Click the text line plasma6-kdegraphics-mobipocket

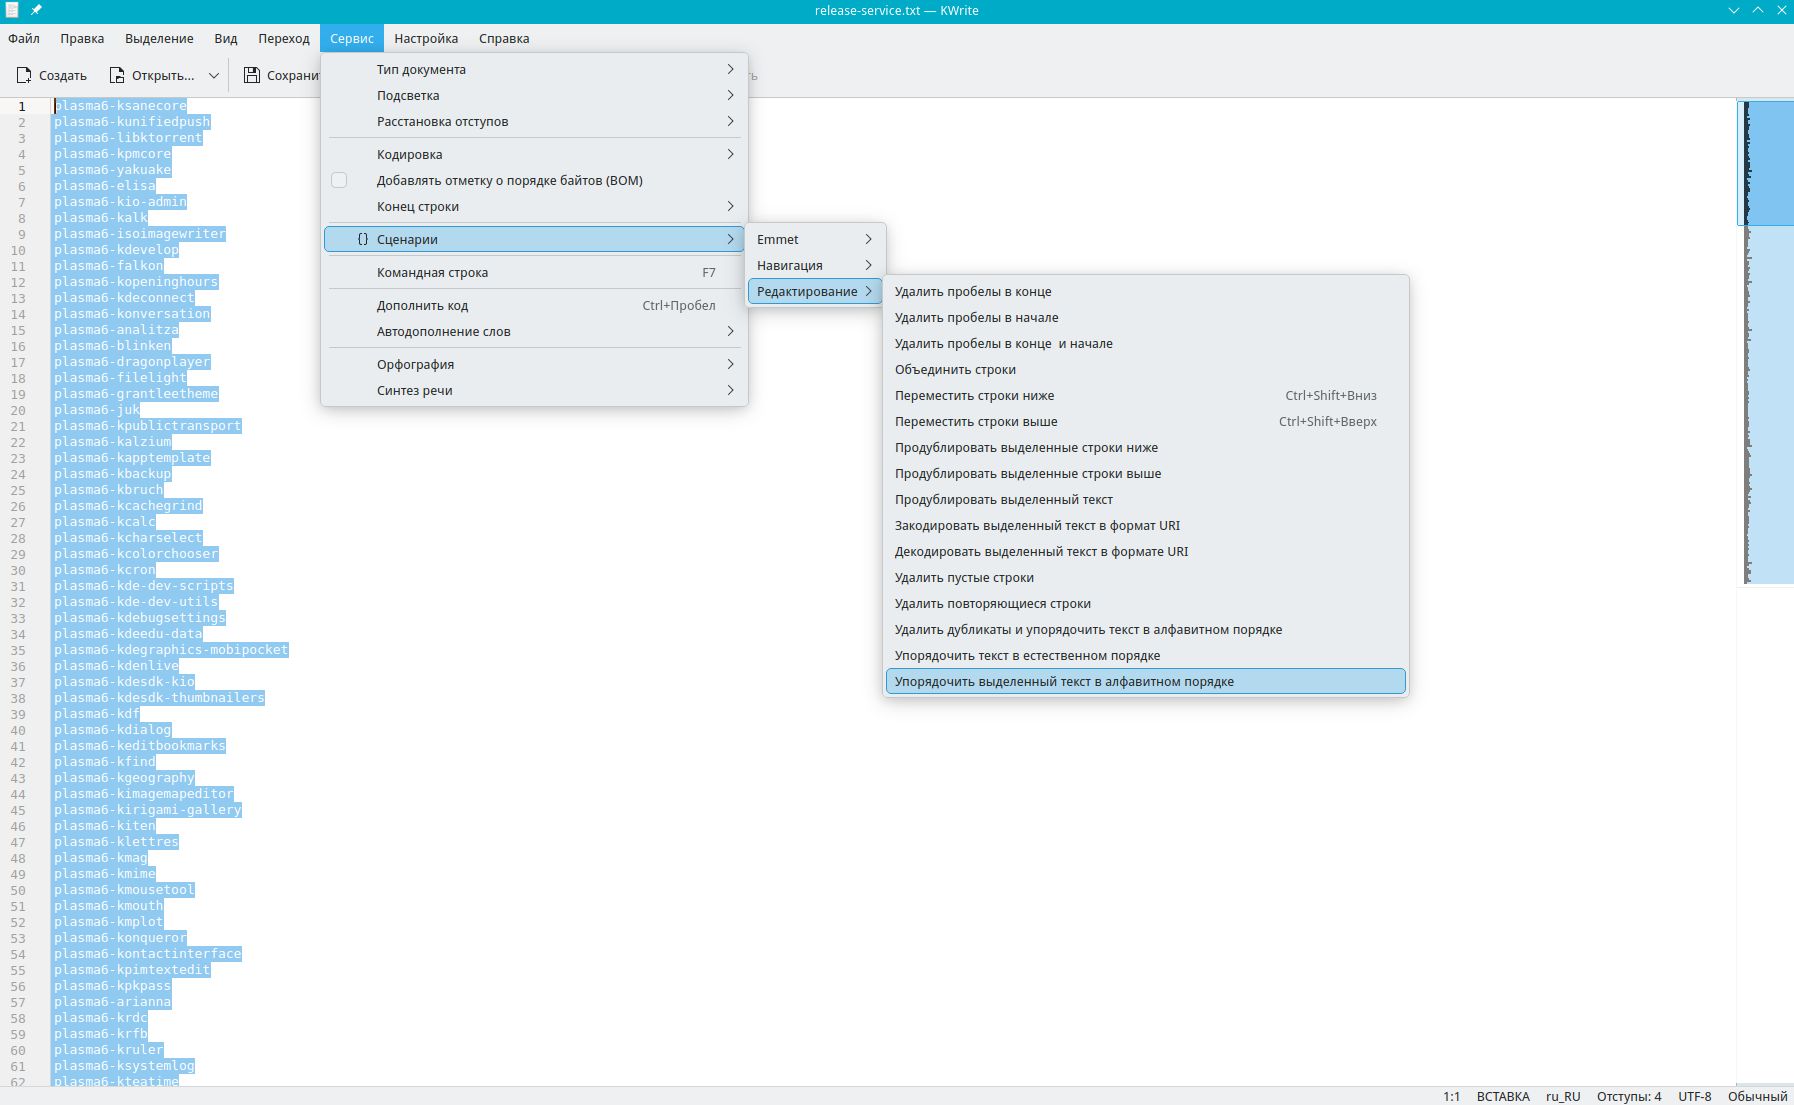tap(171, 650)
